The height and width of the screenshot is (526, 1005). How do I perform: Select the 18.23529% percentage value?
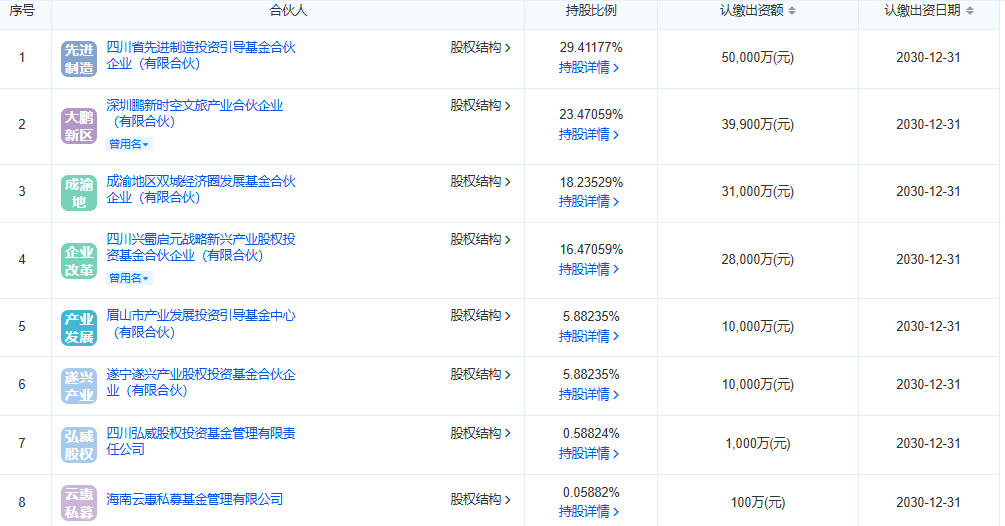pyautogui.click(x=591, y=183)
